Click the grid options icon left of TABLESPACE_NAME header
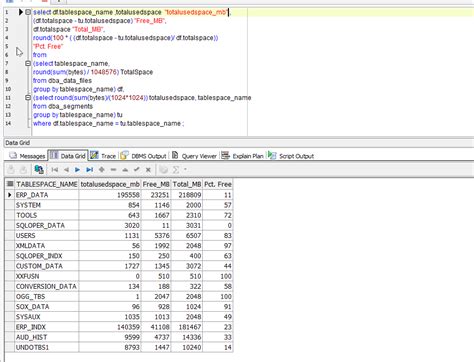 point(10,184)
